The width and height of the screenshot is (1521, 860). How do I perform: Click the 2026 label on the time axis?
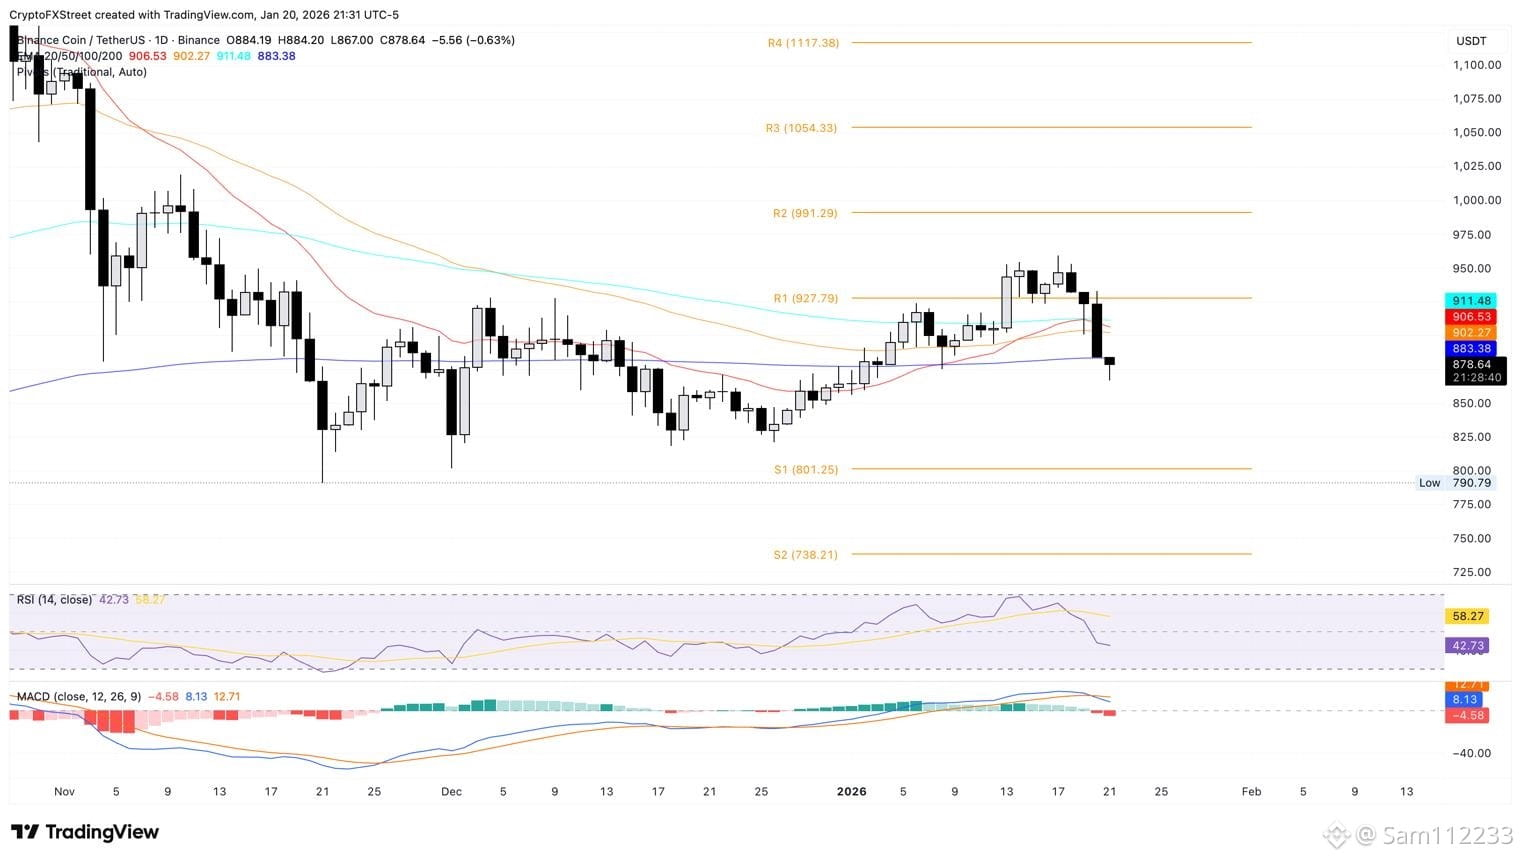pos(851,792)
